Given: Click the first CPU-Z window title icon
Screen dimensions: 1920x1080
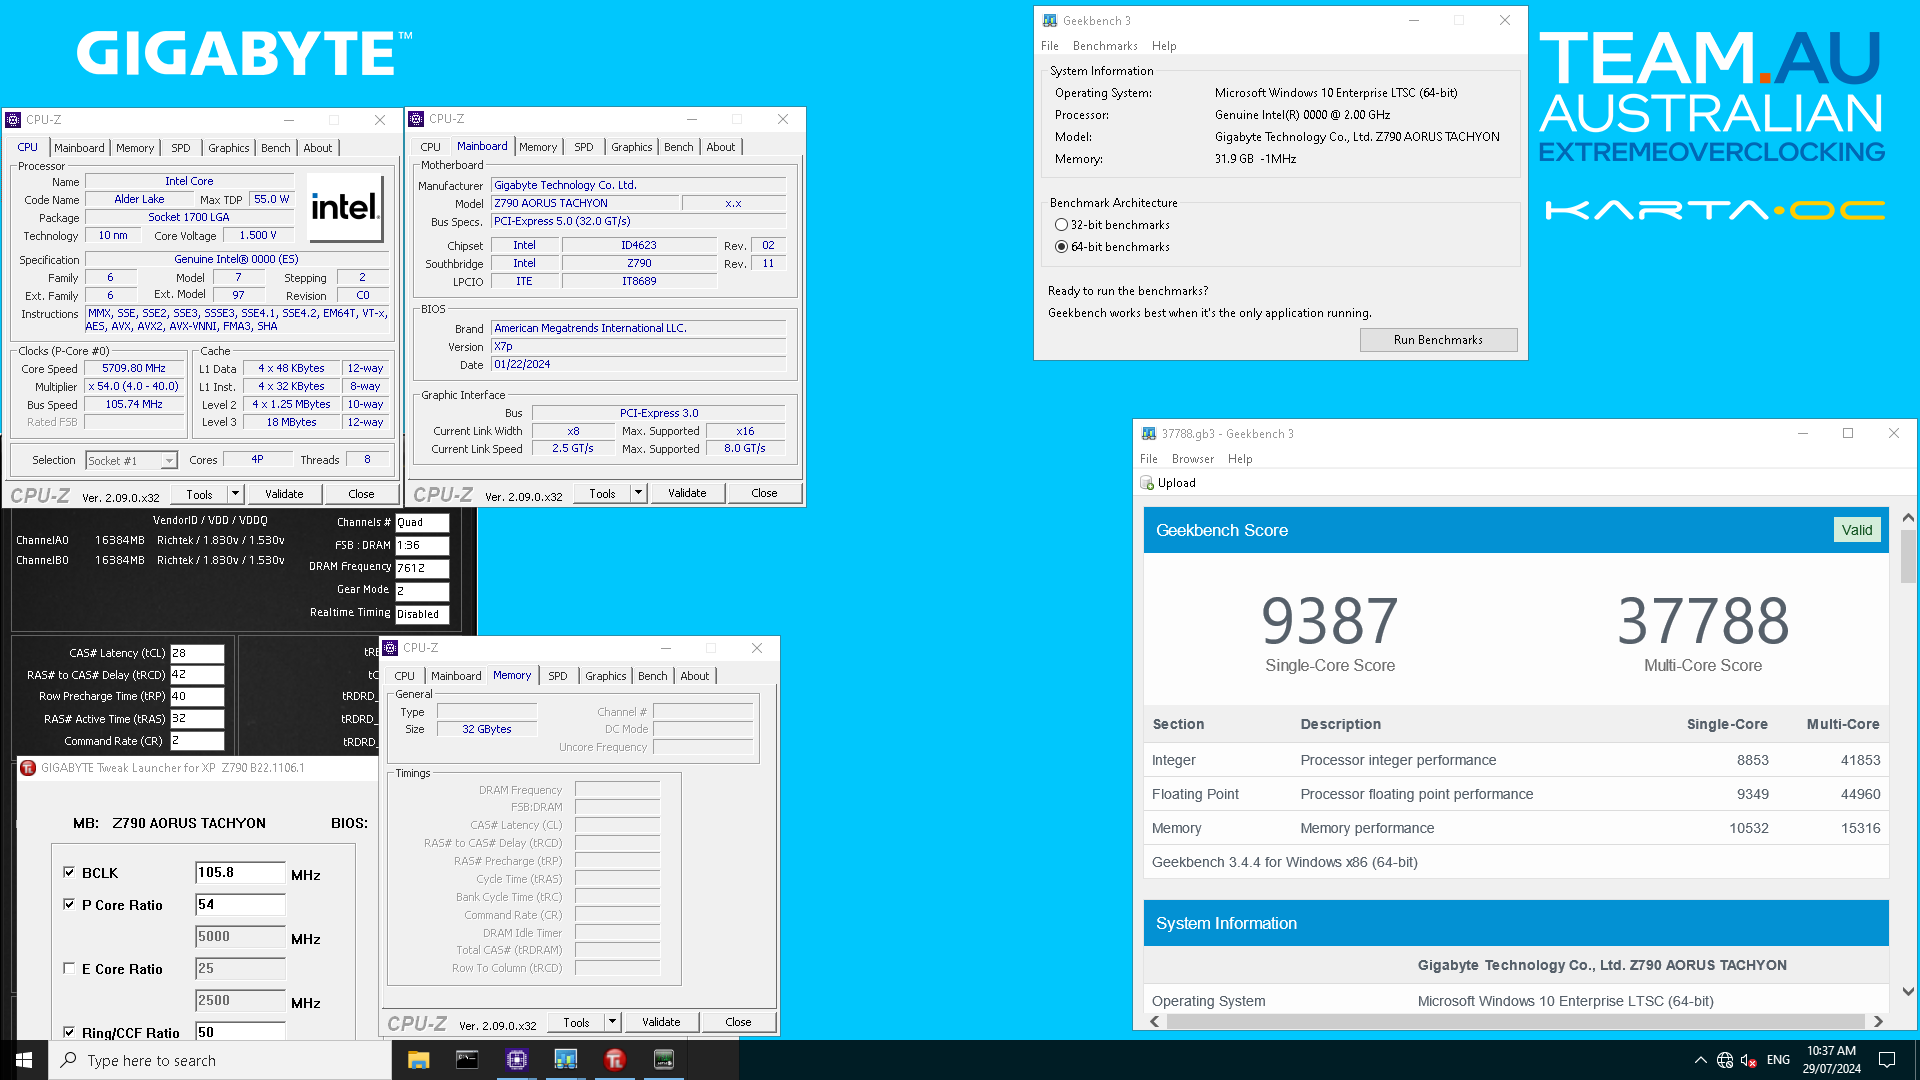Looking at the screenshot, I should [13, 120].
